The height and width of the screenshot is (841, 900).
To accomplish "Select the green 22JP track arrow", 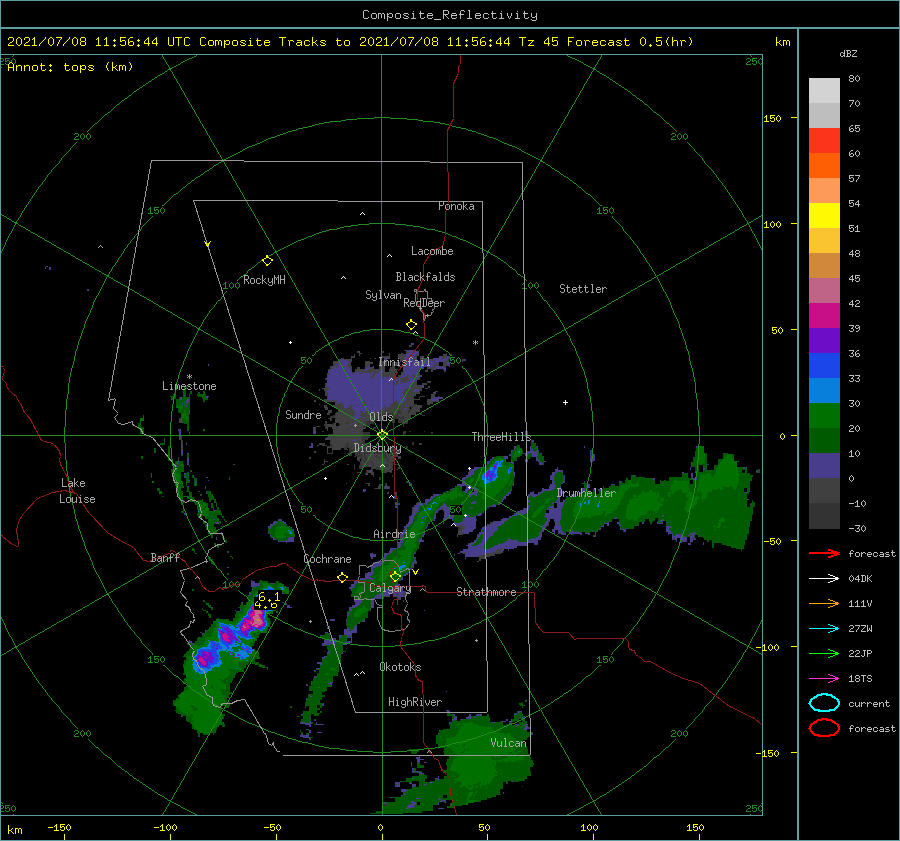I will (824, 653).
